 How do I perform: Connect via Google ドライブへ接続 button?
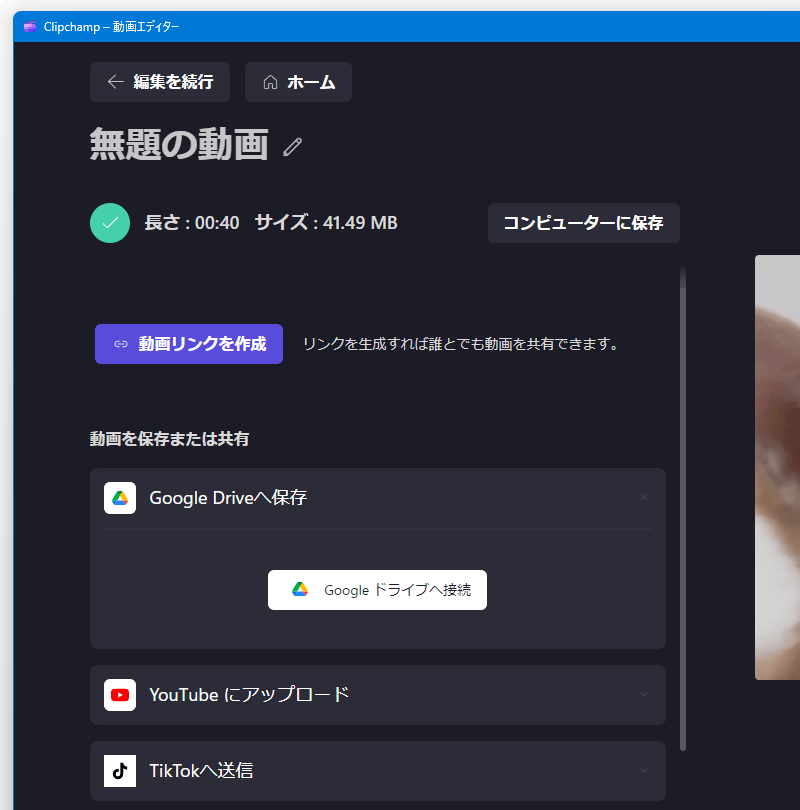377,590
